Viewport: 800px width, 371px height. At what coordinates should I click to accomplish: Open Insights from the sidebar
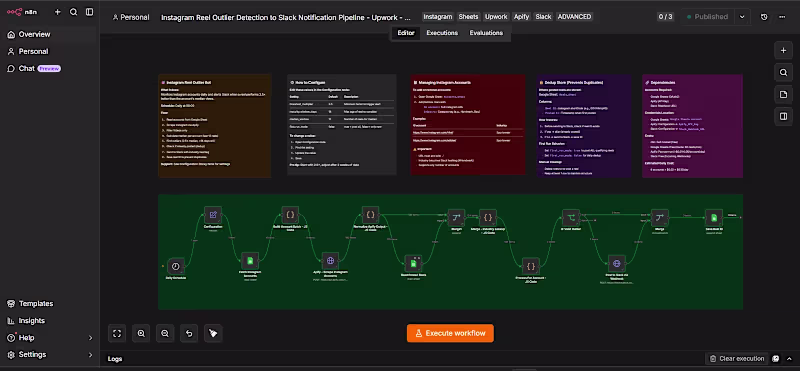[x=49, y=320]
